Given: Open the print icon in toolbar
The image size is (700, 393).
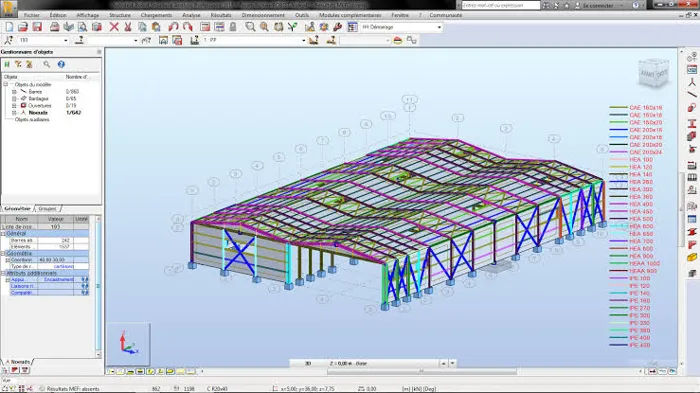Looking at the screenshot, I should (54, 27).
